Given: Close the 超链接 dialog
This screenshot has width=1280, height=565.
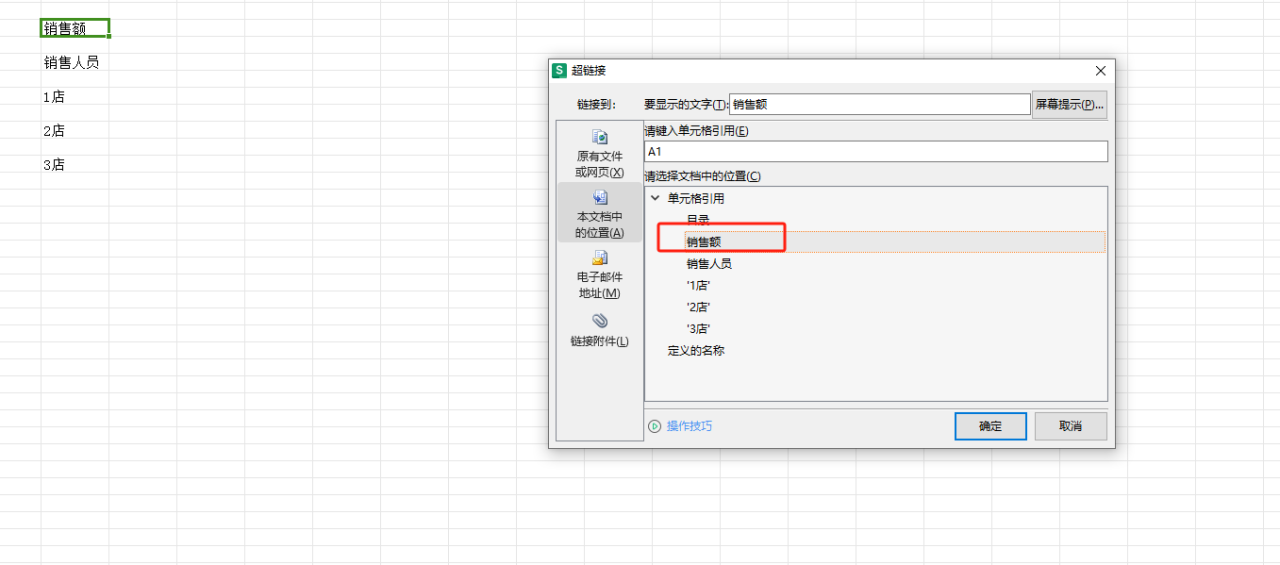Looking at the screenshot, I should click(x=1100, y=71).
